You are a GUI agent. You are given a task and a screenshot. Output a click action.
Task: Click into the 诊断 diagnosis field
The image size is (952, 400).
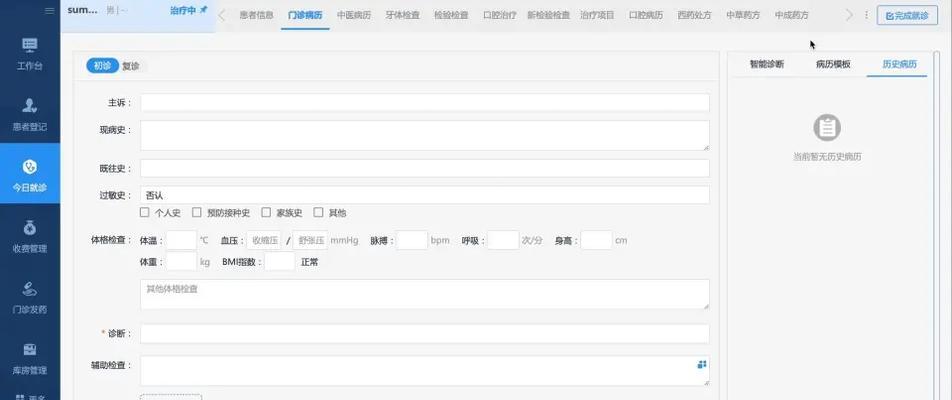[424, 333]
